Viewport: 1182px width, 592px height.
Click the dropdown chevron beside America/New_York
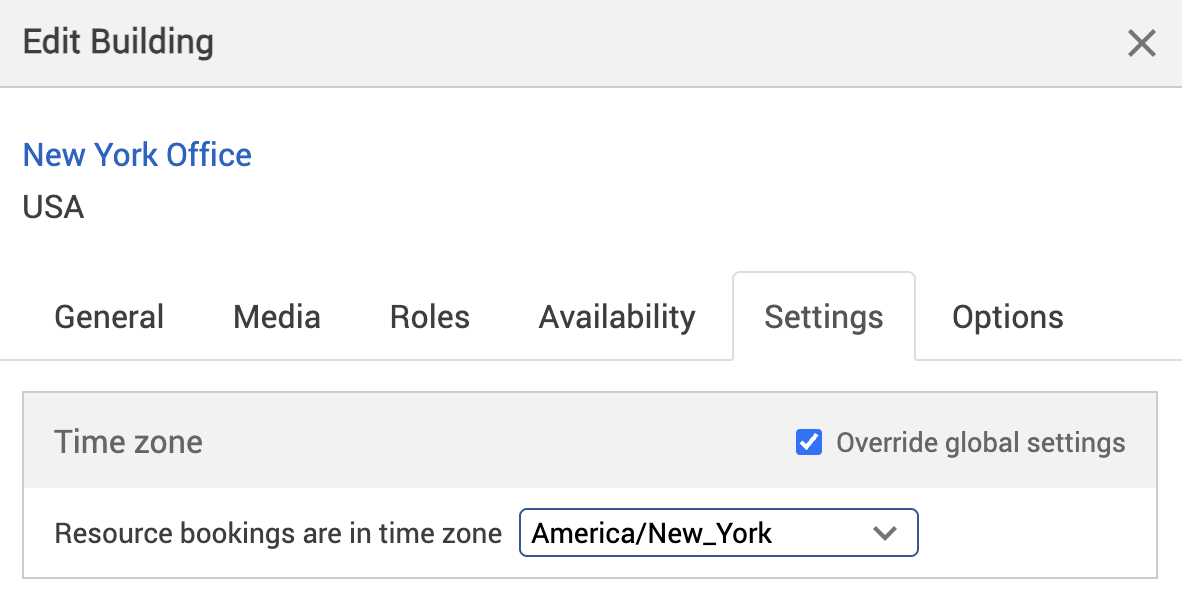coord(885,533)
